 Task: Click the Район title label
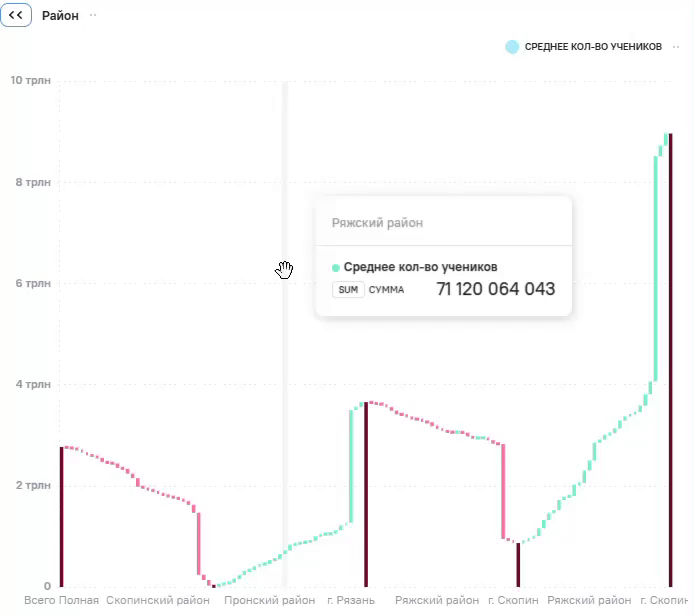60,15
